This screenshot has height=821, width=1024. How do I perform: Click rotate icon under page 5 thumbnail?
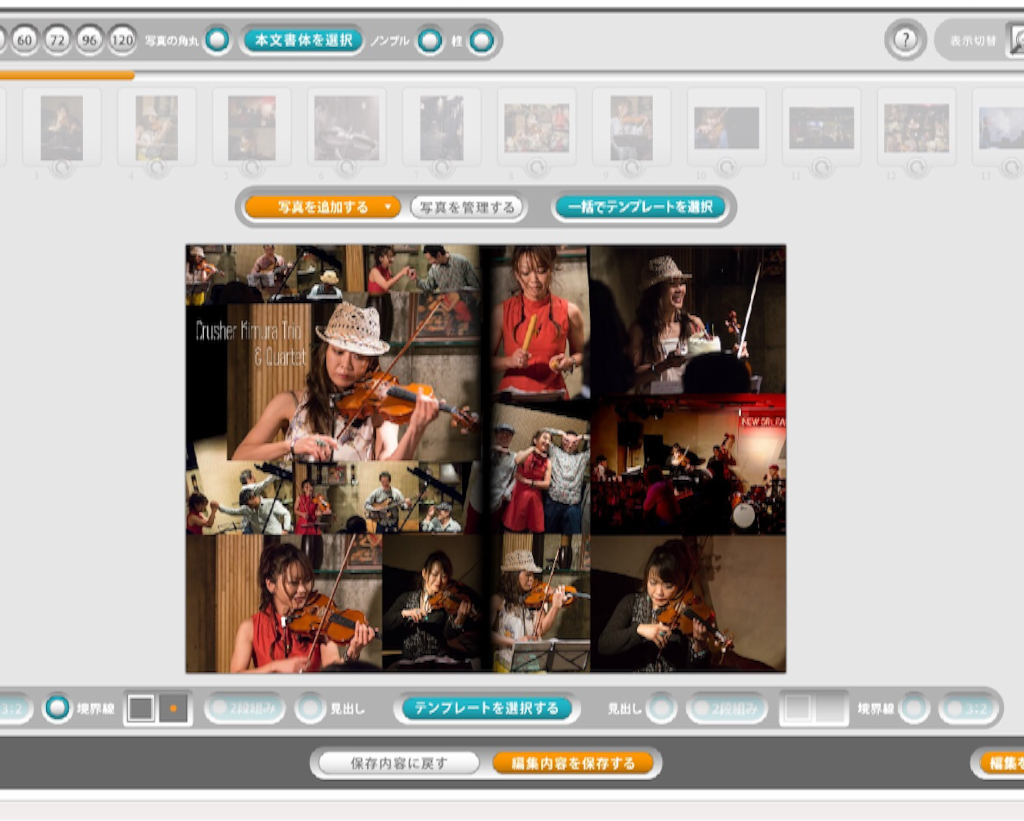point(252,168)
